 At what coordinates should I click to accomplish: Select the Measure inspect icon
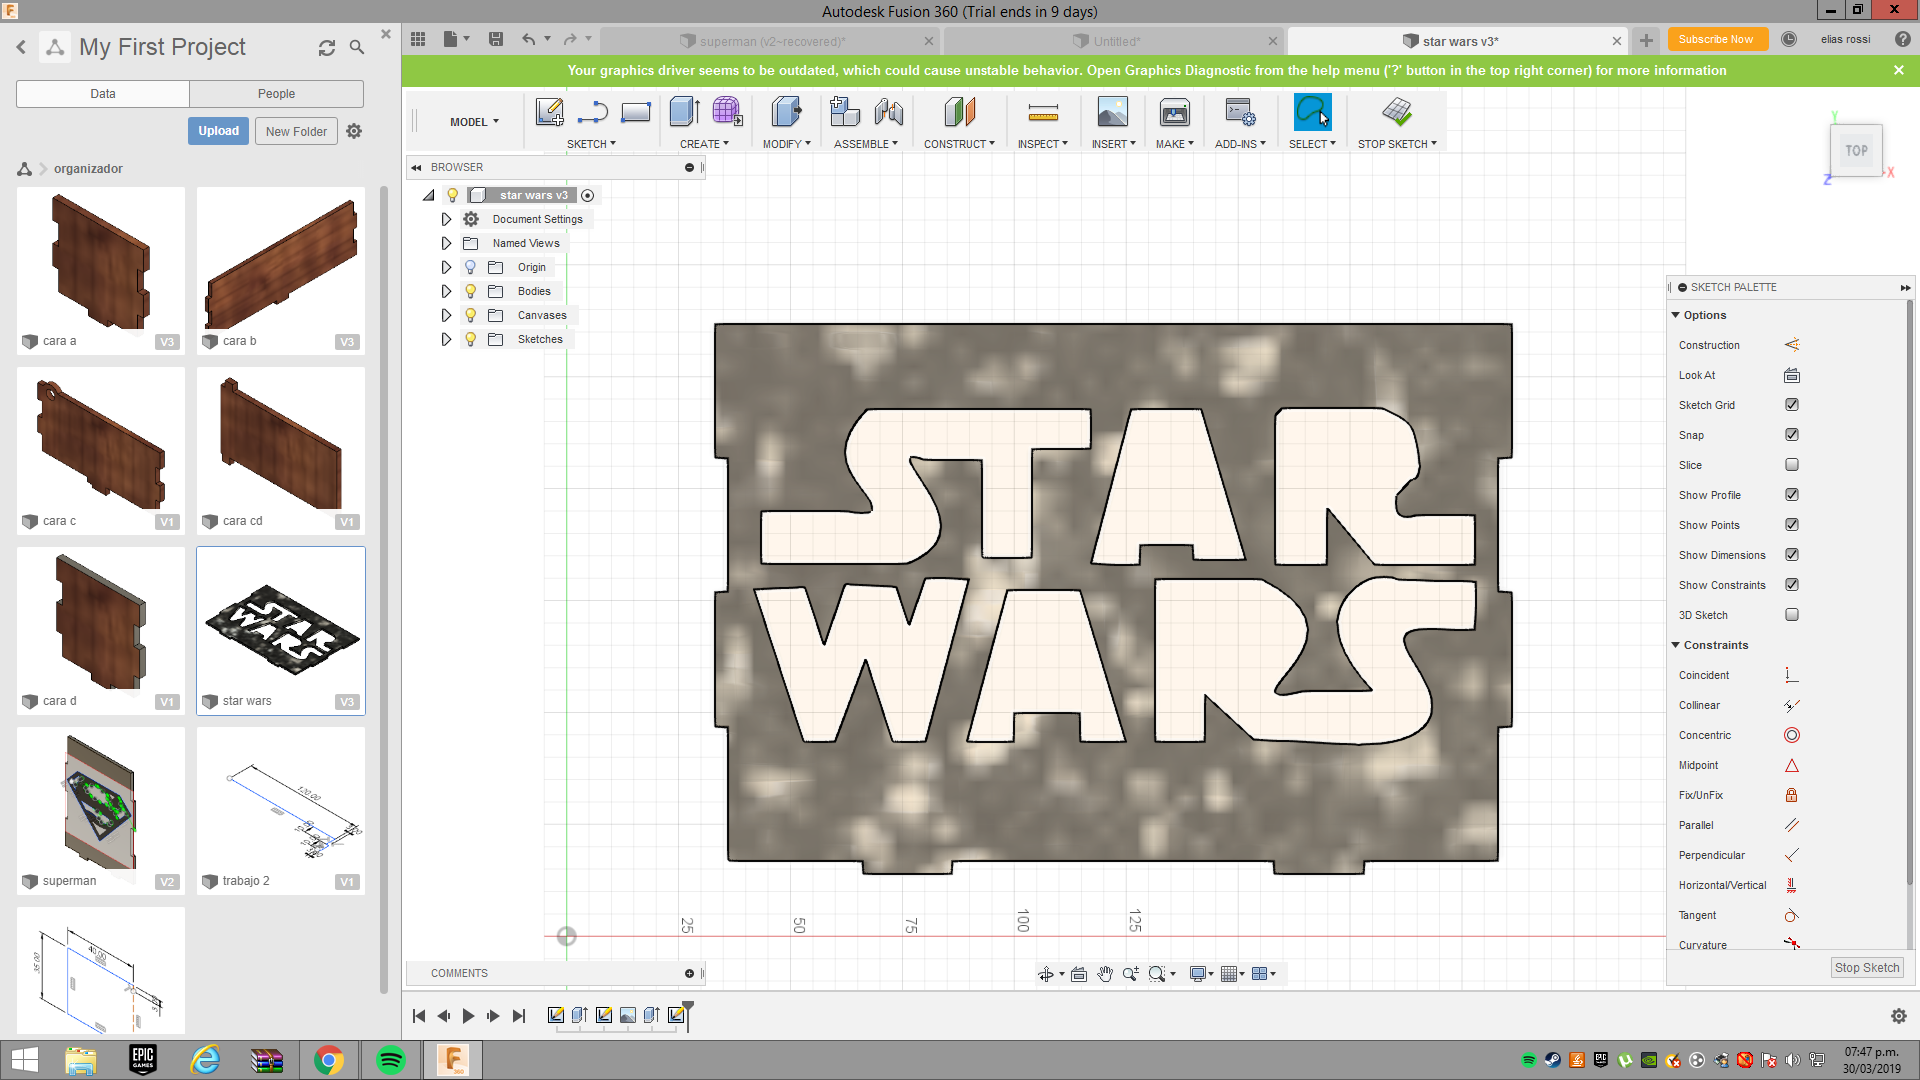pyautogui.click(x=1042, y=112)
